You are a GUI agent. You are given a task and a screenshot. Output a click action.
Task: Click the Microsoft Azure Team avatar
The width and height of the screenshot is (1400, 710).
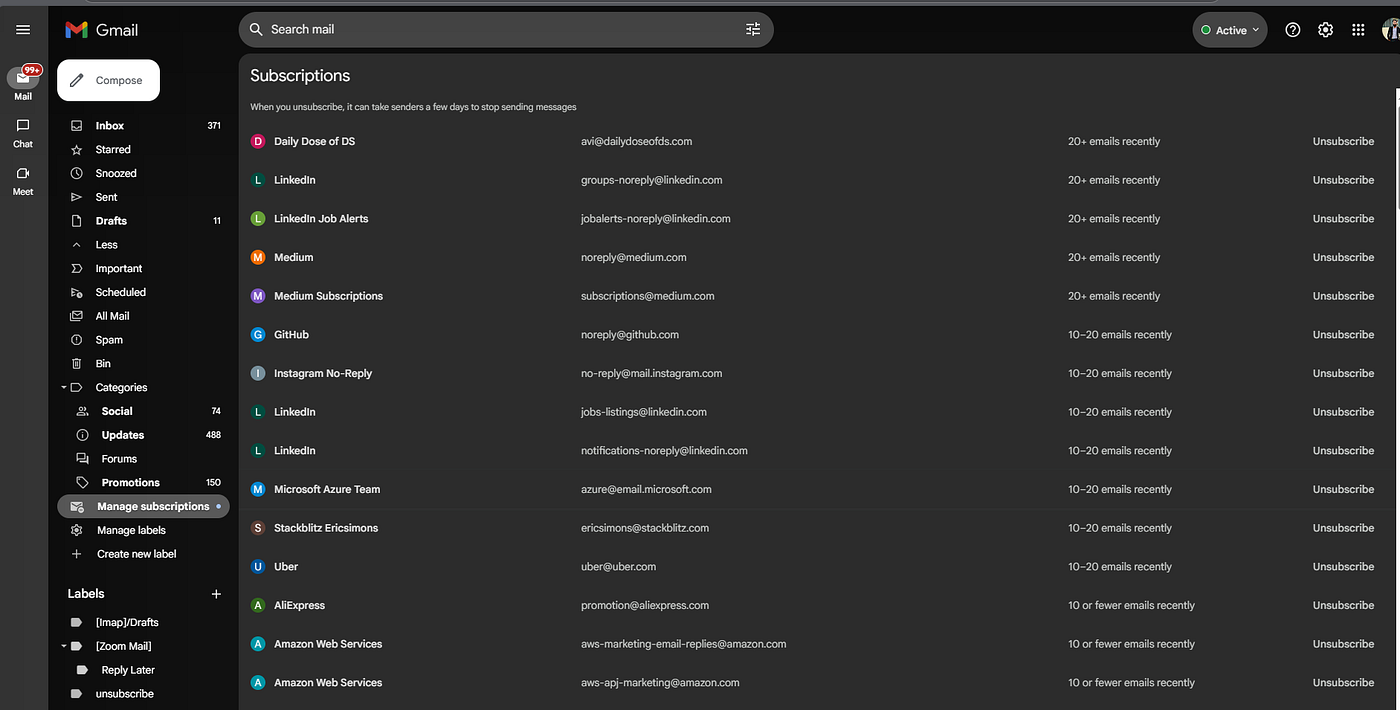click(x=258, y=490)
